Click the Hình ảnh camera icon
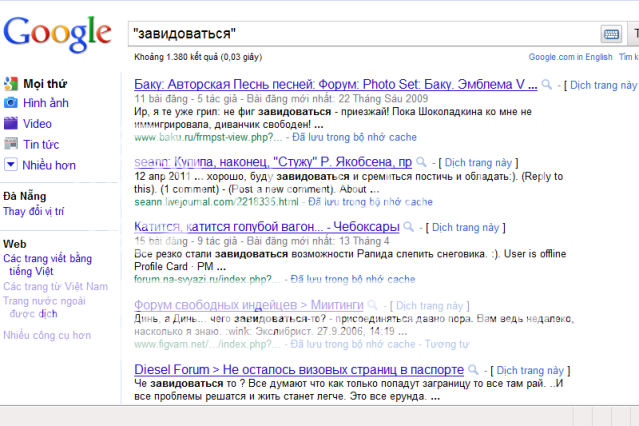This screenshot has height=426, width=639. pyautogui.click(x=10, y=103)
